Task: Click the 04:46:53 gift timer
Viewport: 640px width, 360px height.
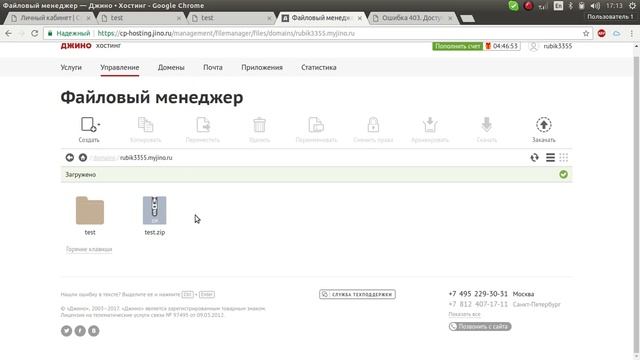Action: tap(502, 46)
